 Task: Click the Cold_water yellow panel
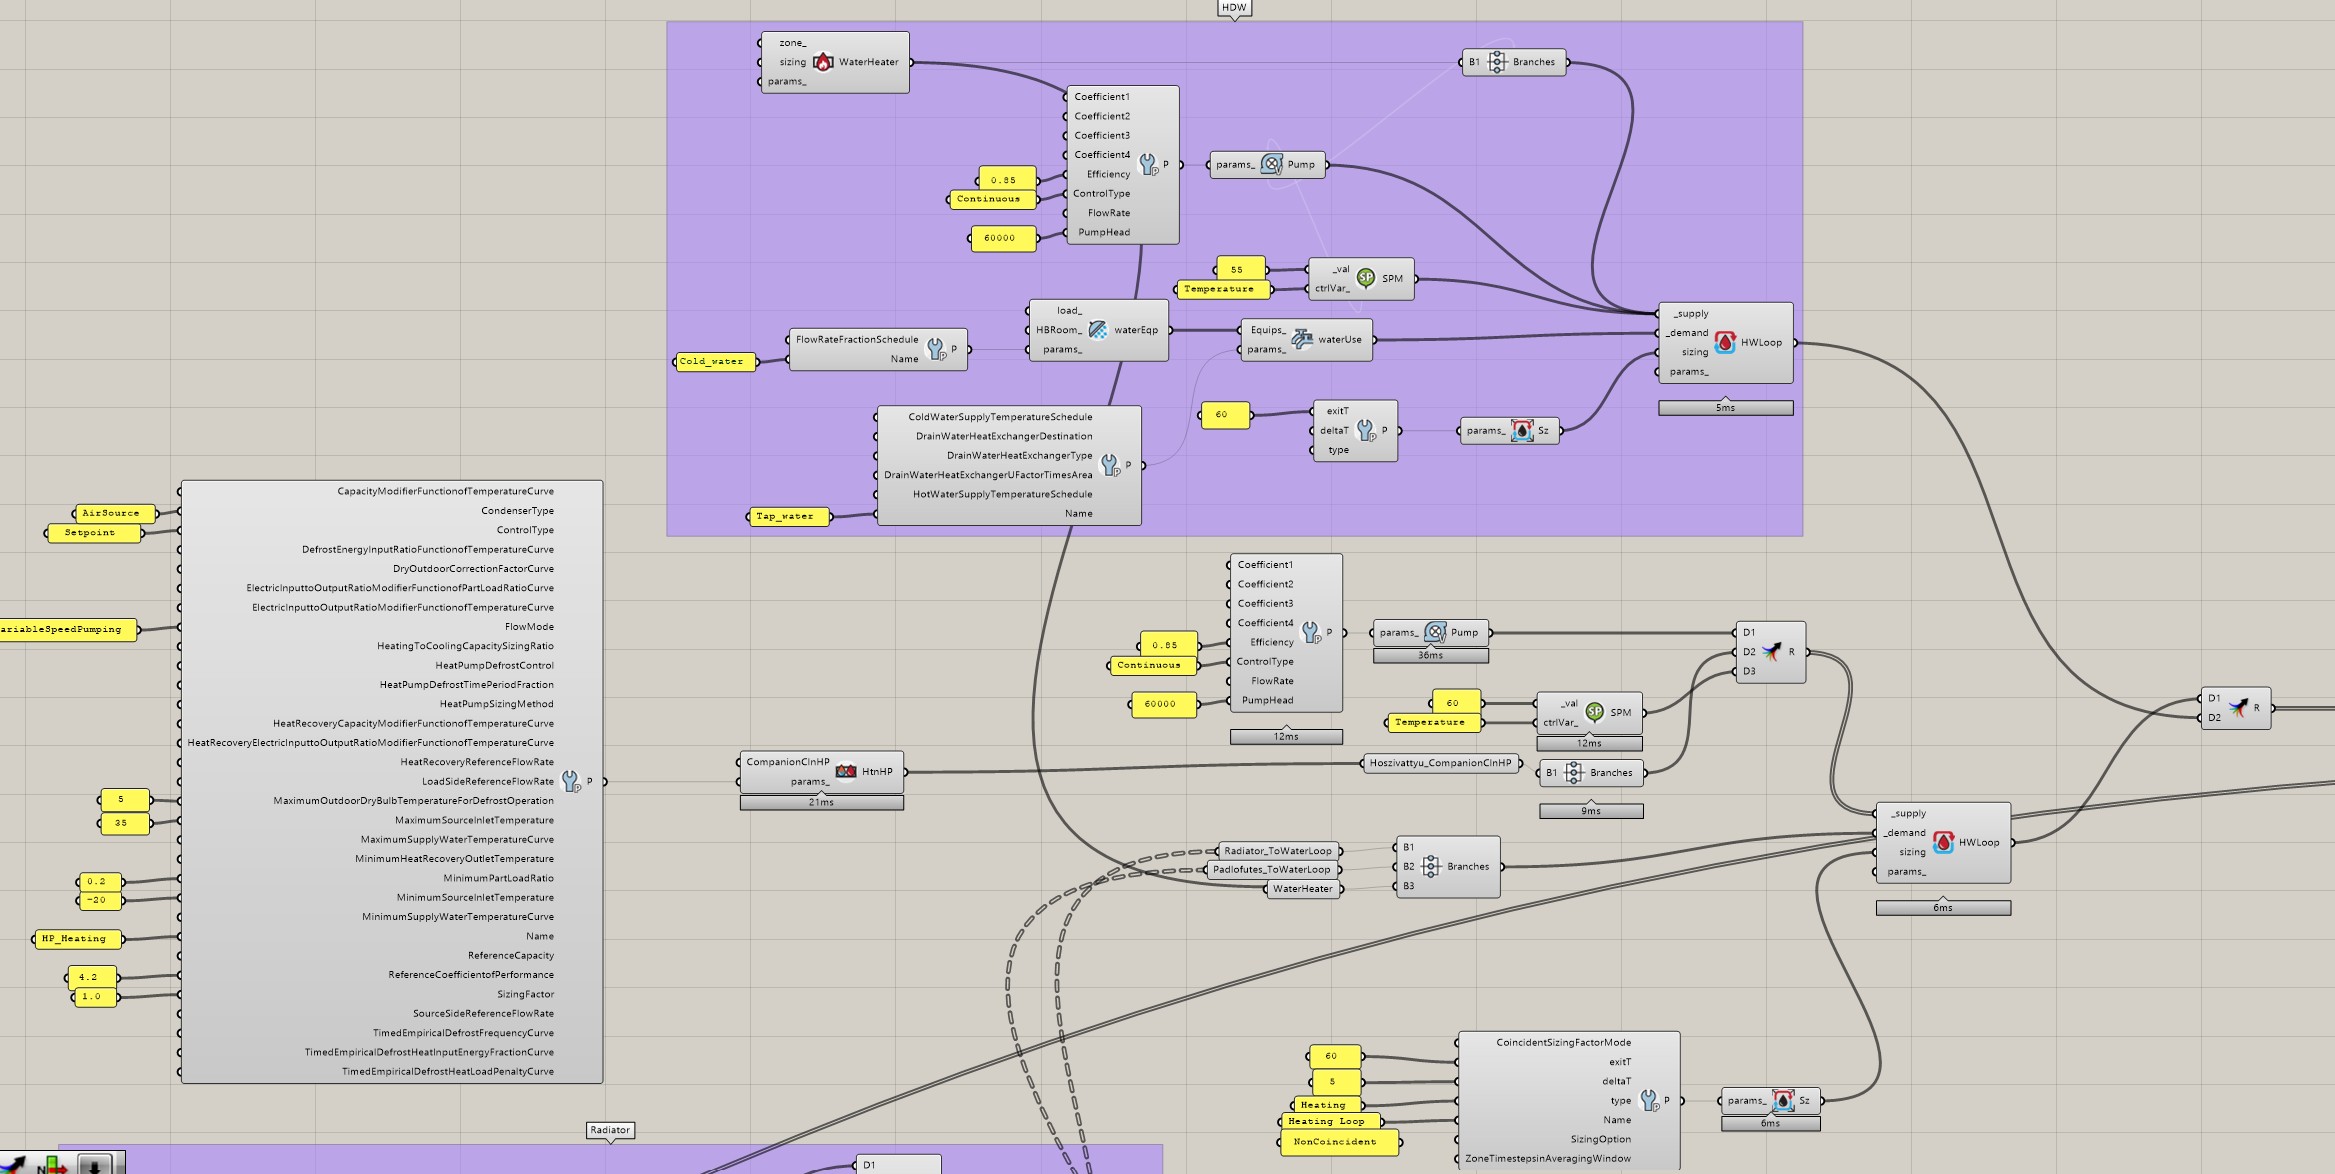[x=714, y=361]
